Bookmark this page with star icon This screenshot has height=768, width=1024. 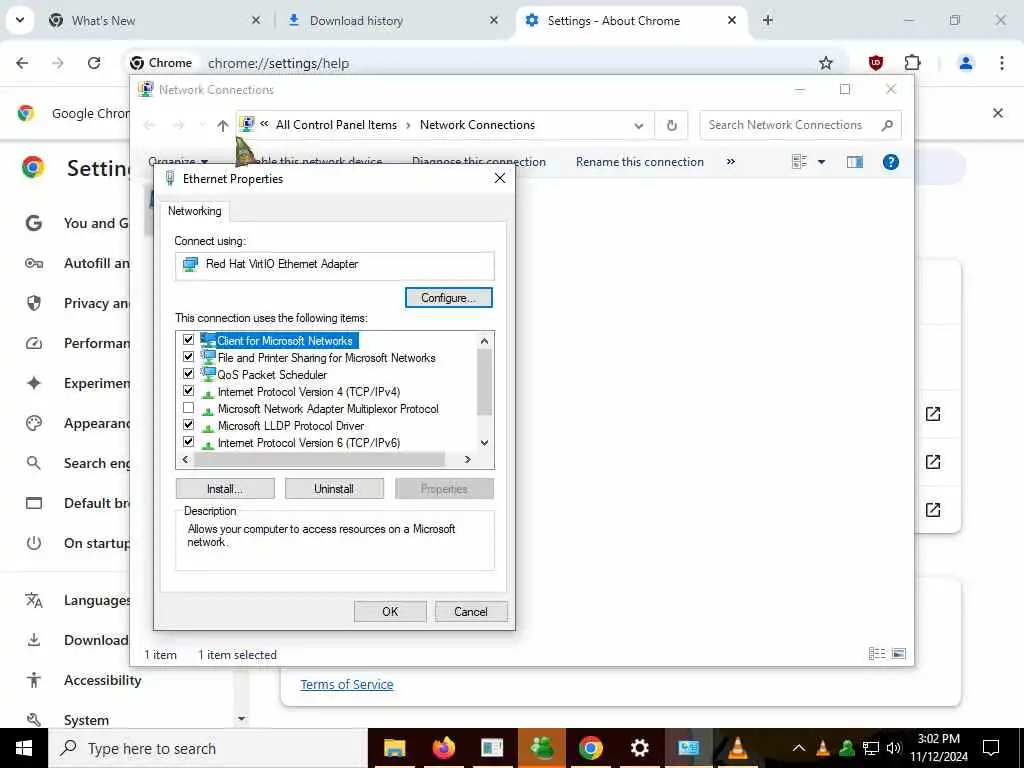pos(826,63)
